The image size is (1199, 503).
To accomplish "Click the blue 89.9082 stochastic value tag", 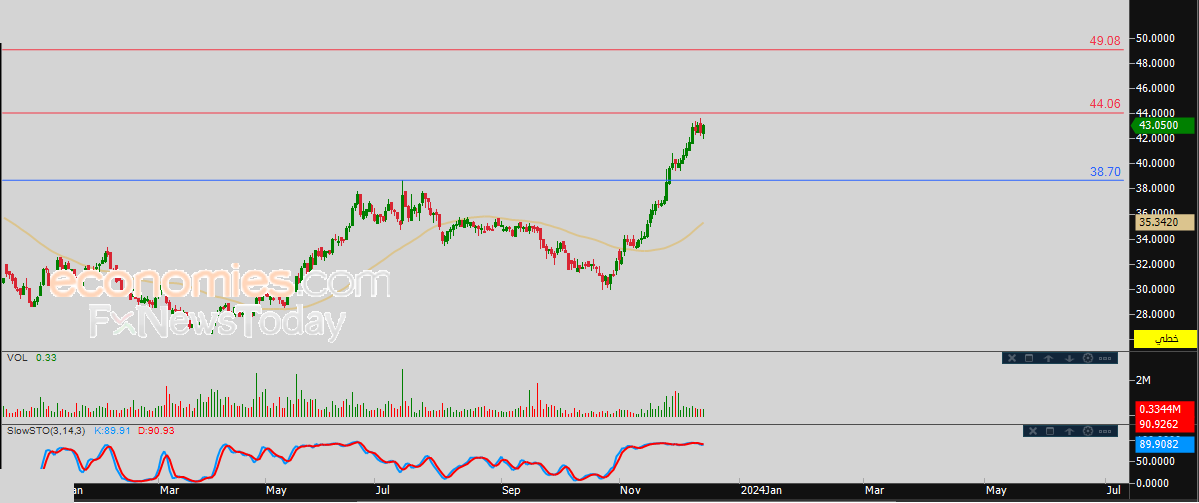I will pyautogui.click(x=1165, y=442).
